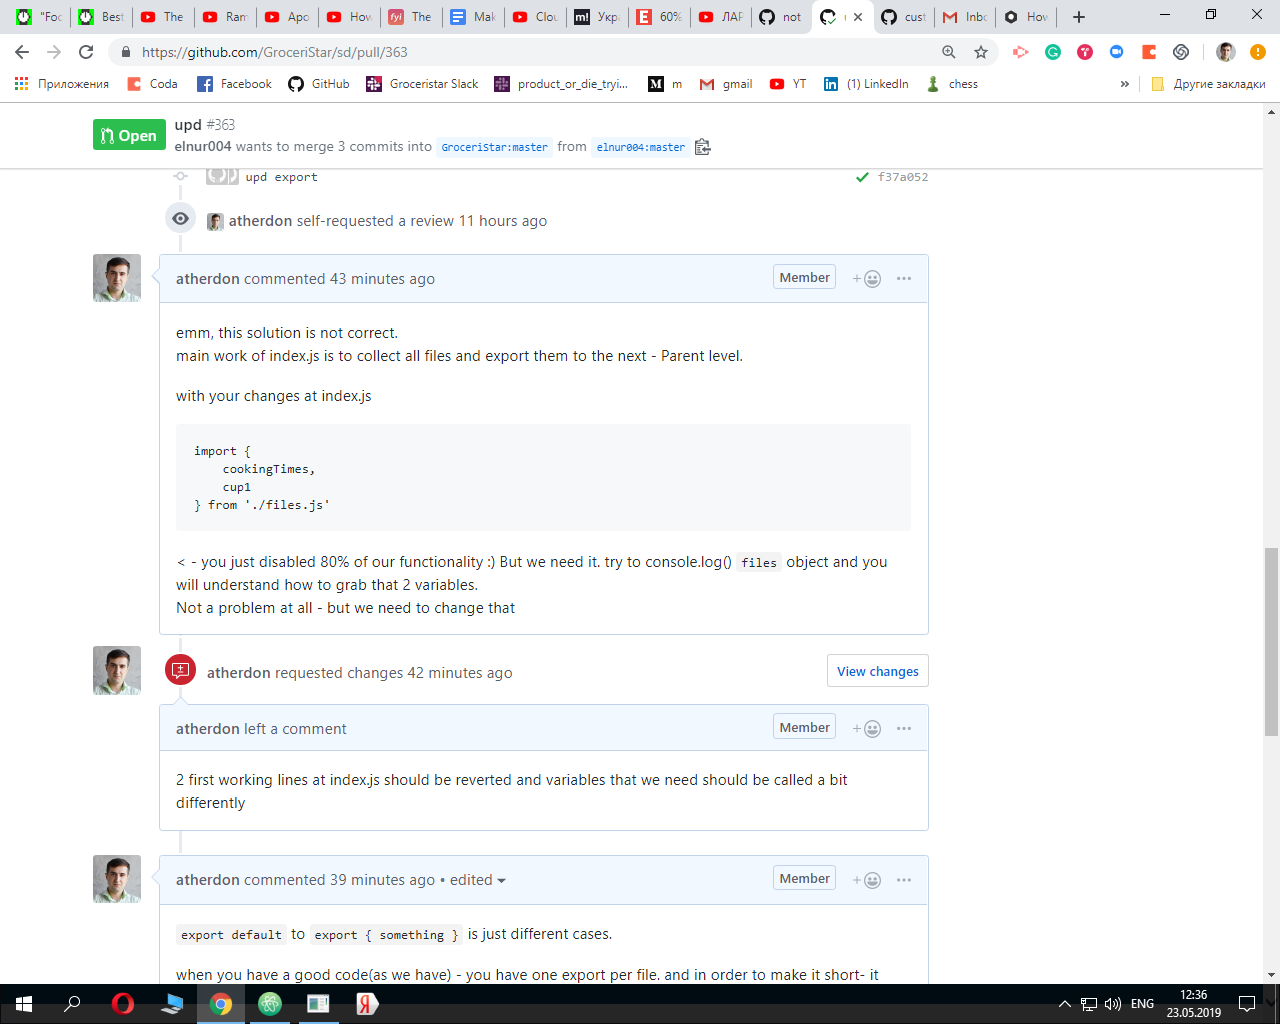Launch Opera from the taskbar
The image size is (1280, 1024).
point(123,1004)
